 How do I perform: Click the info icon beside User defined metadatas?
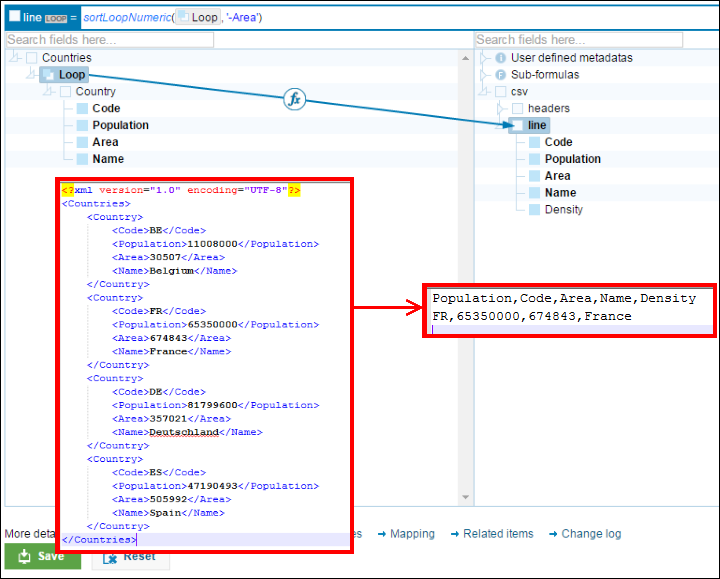tap(501, 58)
